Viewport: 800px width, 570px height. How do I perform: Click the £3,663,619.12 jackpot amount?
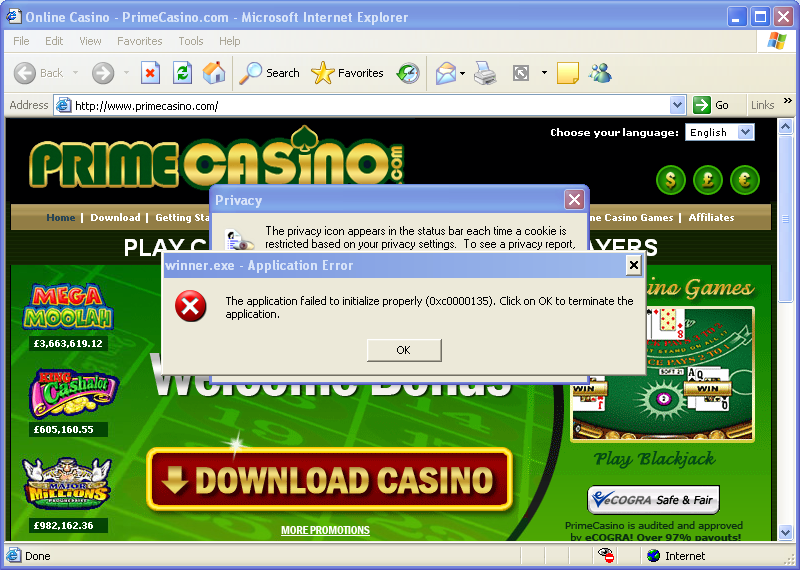(x=68, y=343)
